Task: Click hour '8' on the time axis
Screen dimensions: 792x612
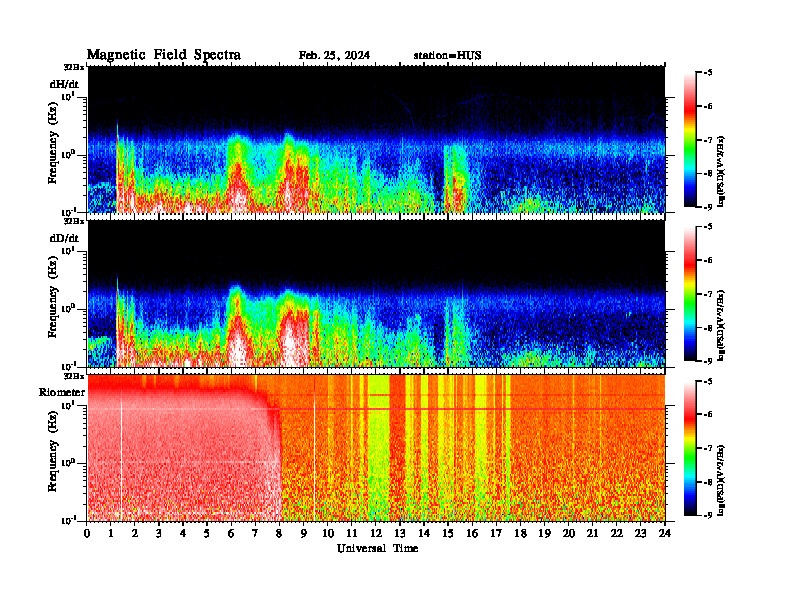Action: pyautogui.click(x=279, y=533)
